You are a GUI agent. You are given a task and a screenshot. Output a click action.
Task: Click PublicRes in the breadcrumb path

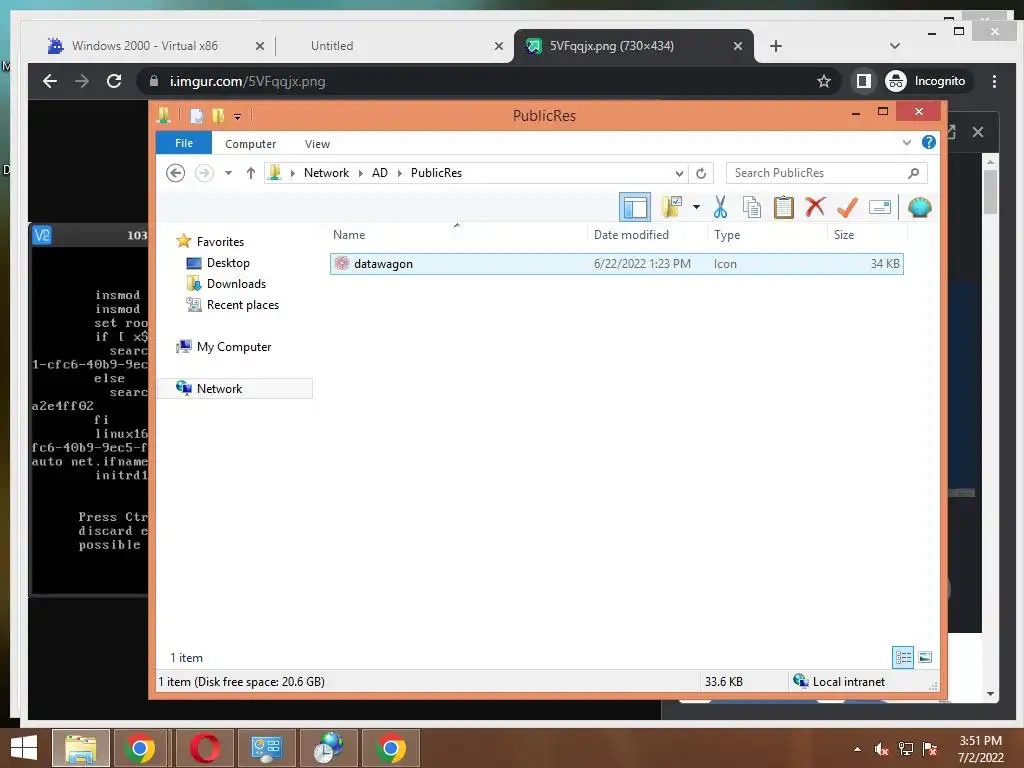pyautogui.click(x=436, y=173)
